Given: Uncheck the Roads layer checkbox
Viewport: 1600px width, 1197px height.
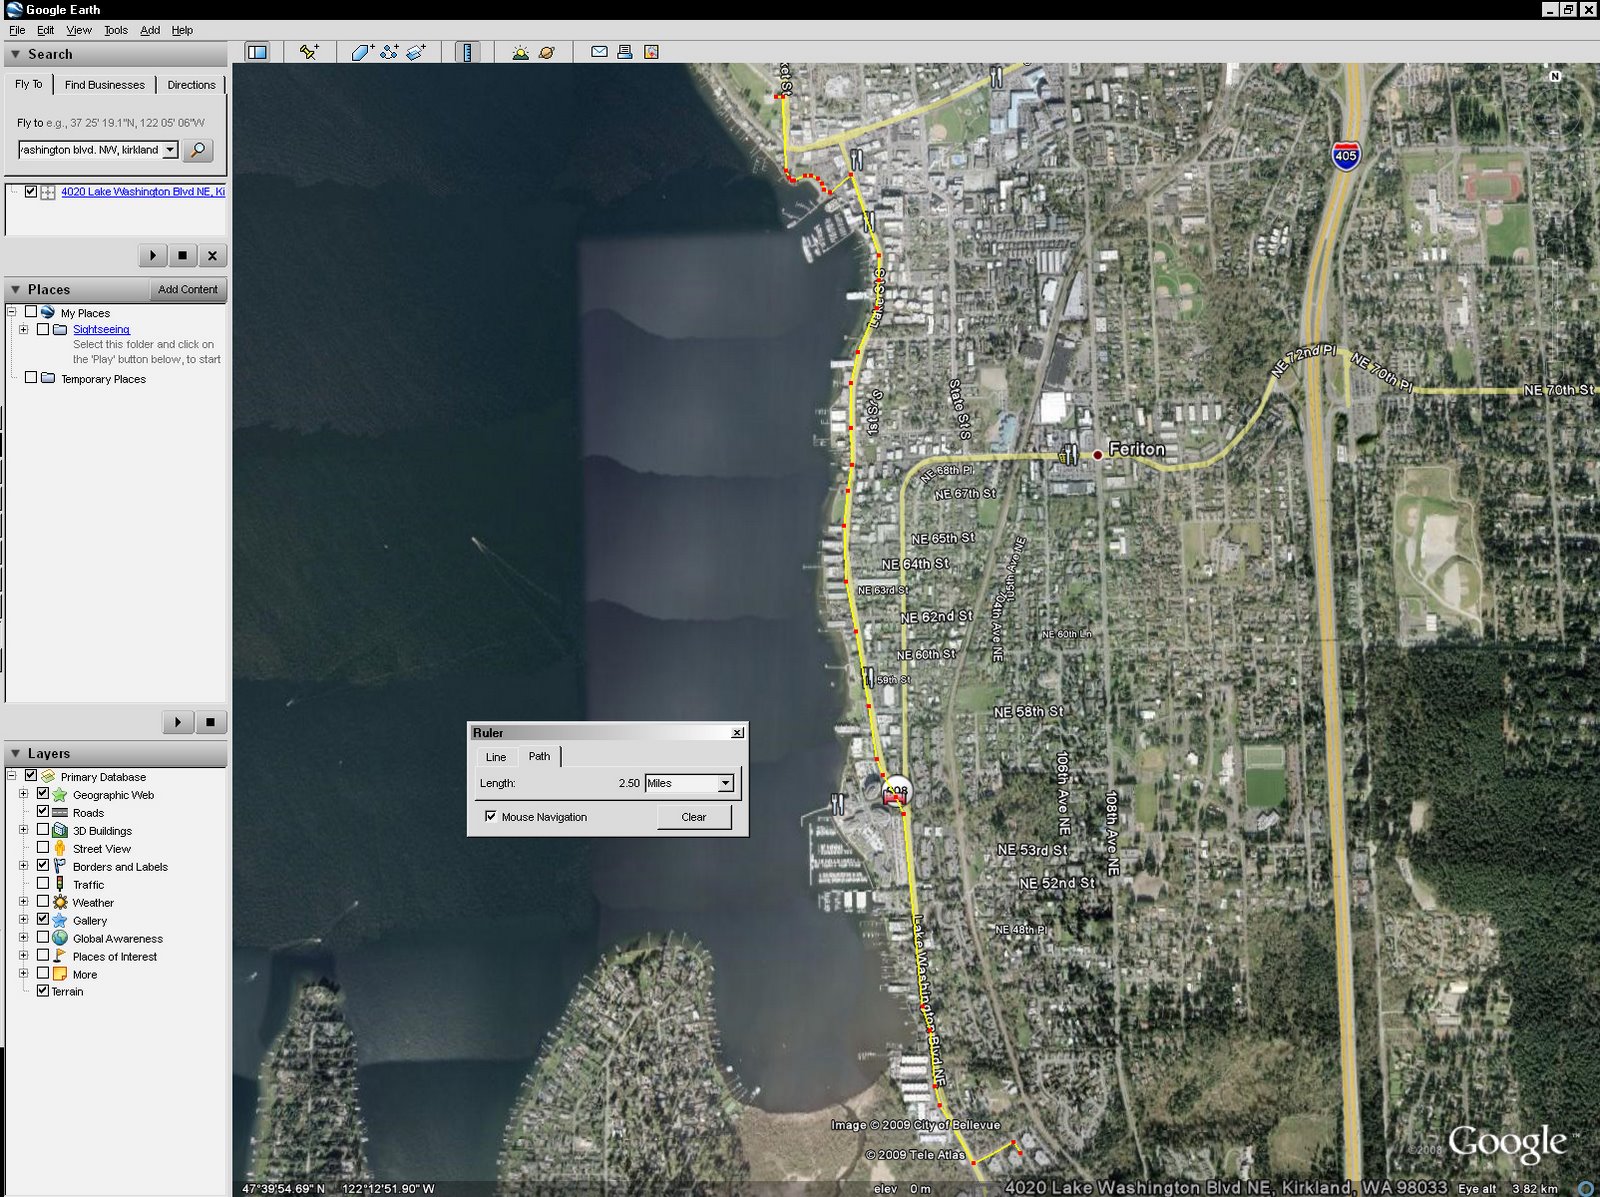Looking at the screenshot, I should (43, 812).
